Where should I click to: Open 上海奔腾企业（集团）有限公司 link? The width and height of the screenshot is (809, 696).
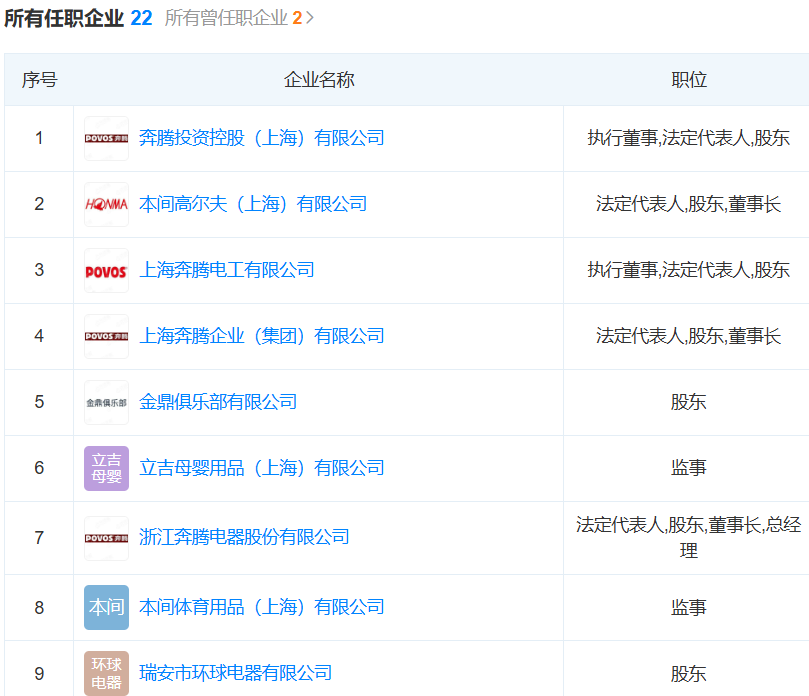coord(262,336)
